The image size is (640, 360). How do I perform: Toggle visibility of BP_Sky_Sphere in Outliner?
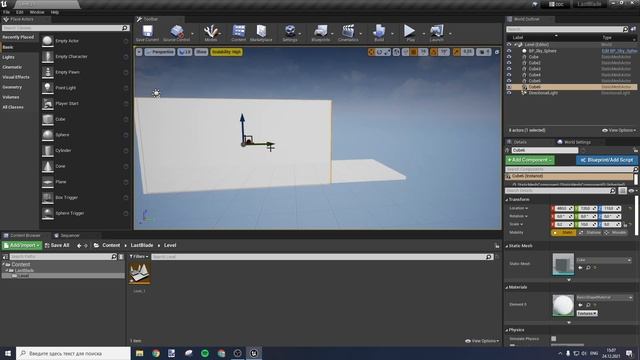[x=509, y=51]
